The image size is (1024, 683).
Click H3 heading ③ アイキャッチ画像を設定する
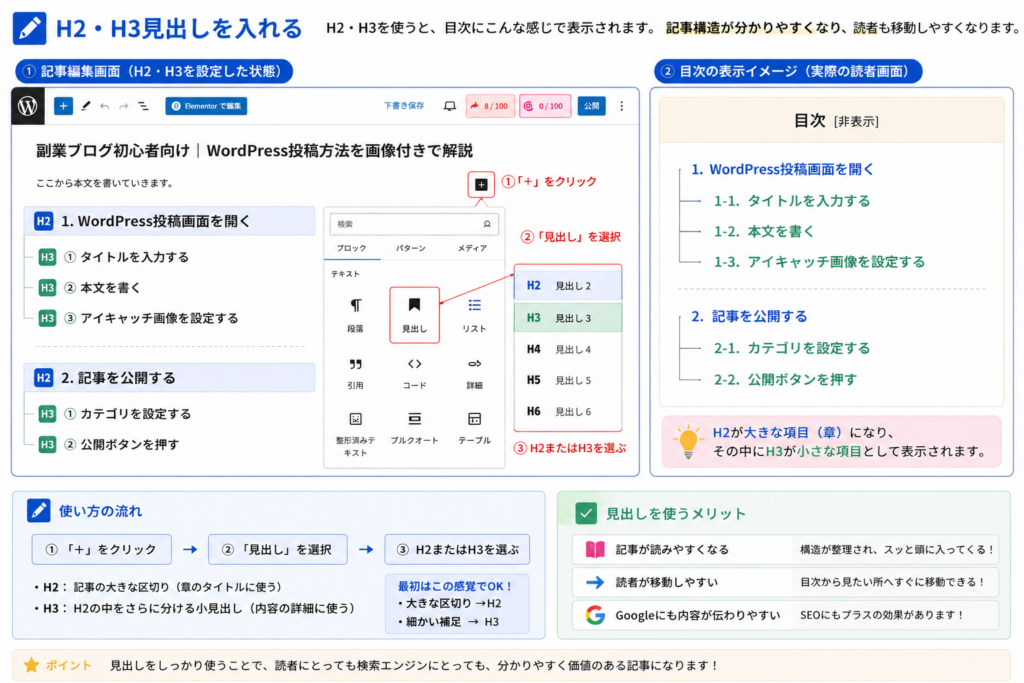(138, 318)
